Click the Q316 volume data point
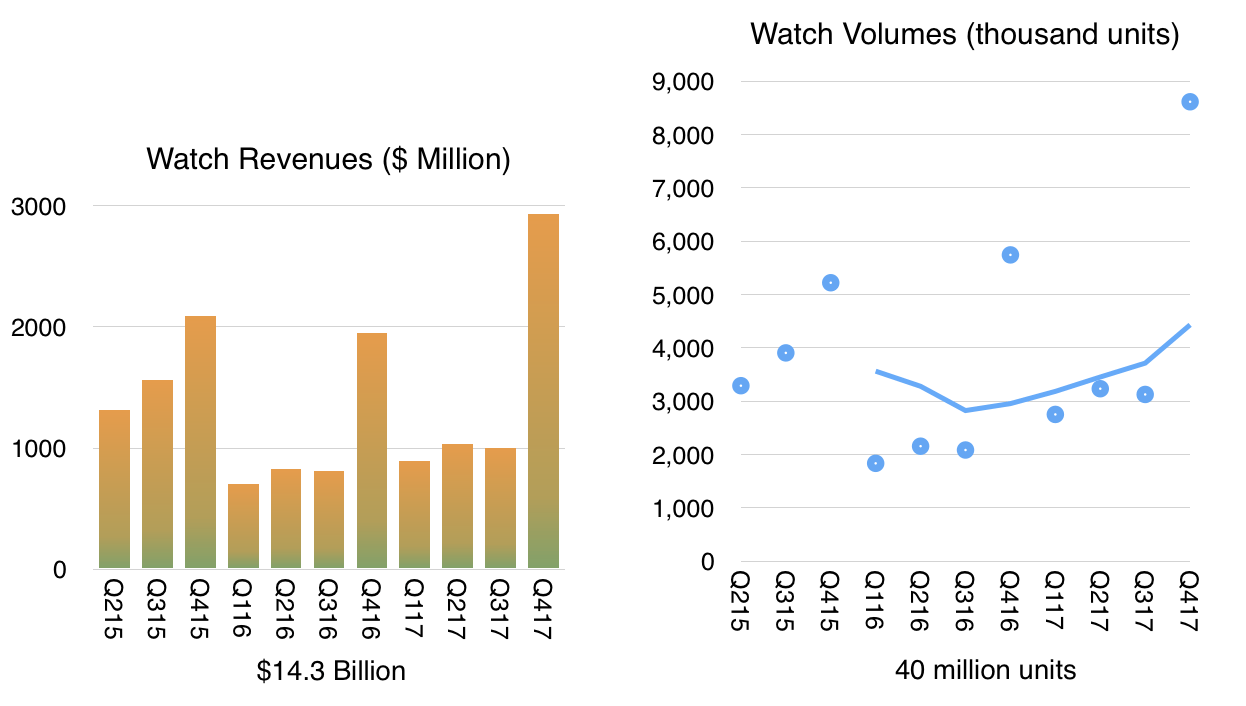Image resolution: width=1246 pixels, height=706 pixels. (965, 450)
